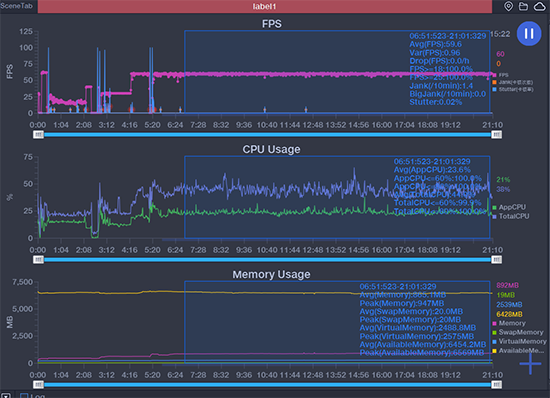
Task: Click left handle of CPU Usage range slider
Action: click(x=39, y=259)
